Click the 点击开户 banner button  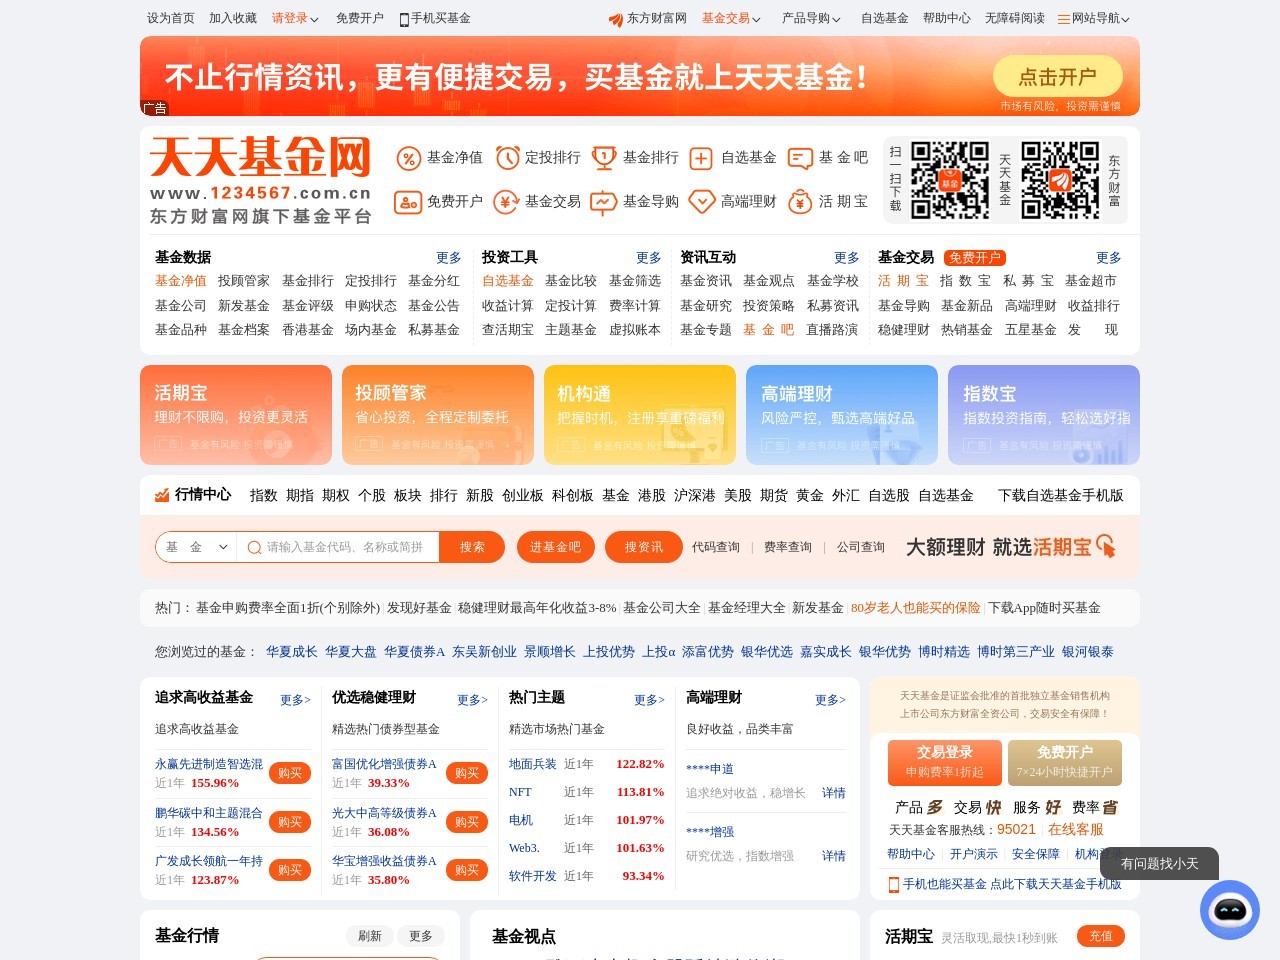point(1057,76)
